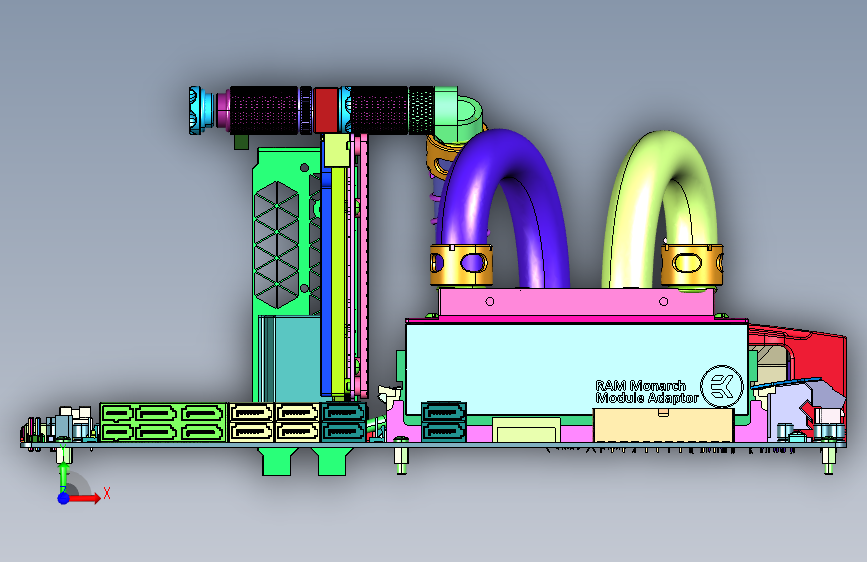Click the left screw hole on the pink plate

tap(489, 301)
